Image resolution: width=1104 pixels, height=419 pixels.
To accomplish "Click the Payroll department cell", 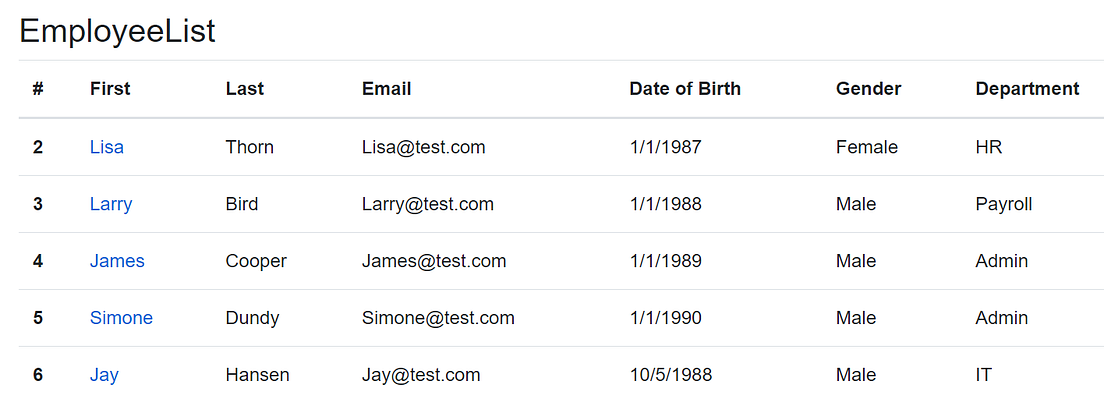I will coord(1003,204).
